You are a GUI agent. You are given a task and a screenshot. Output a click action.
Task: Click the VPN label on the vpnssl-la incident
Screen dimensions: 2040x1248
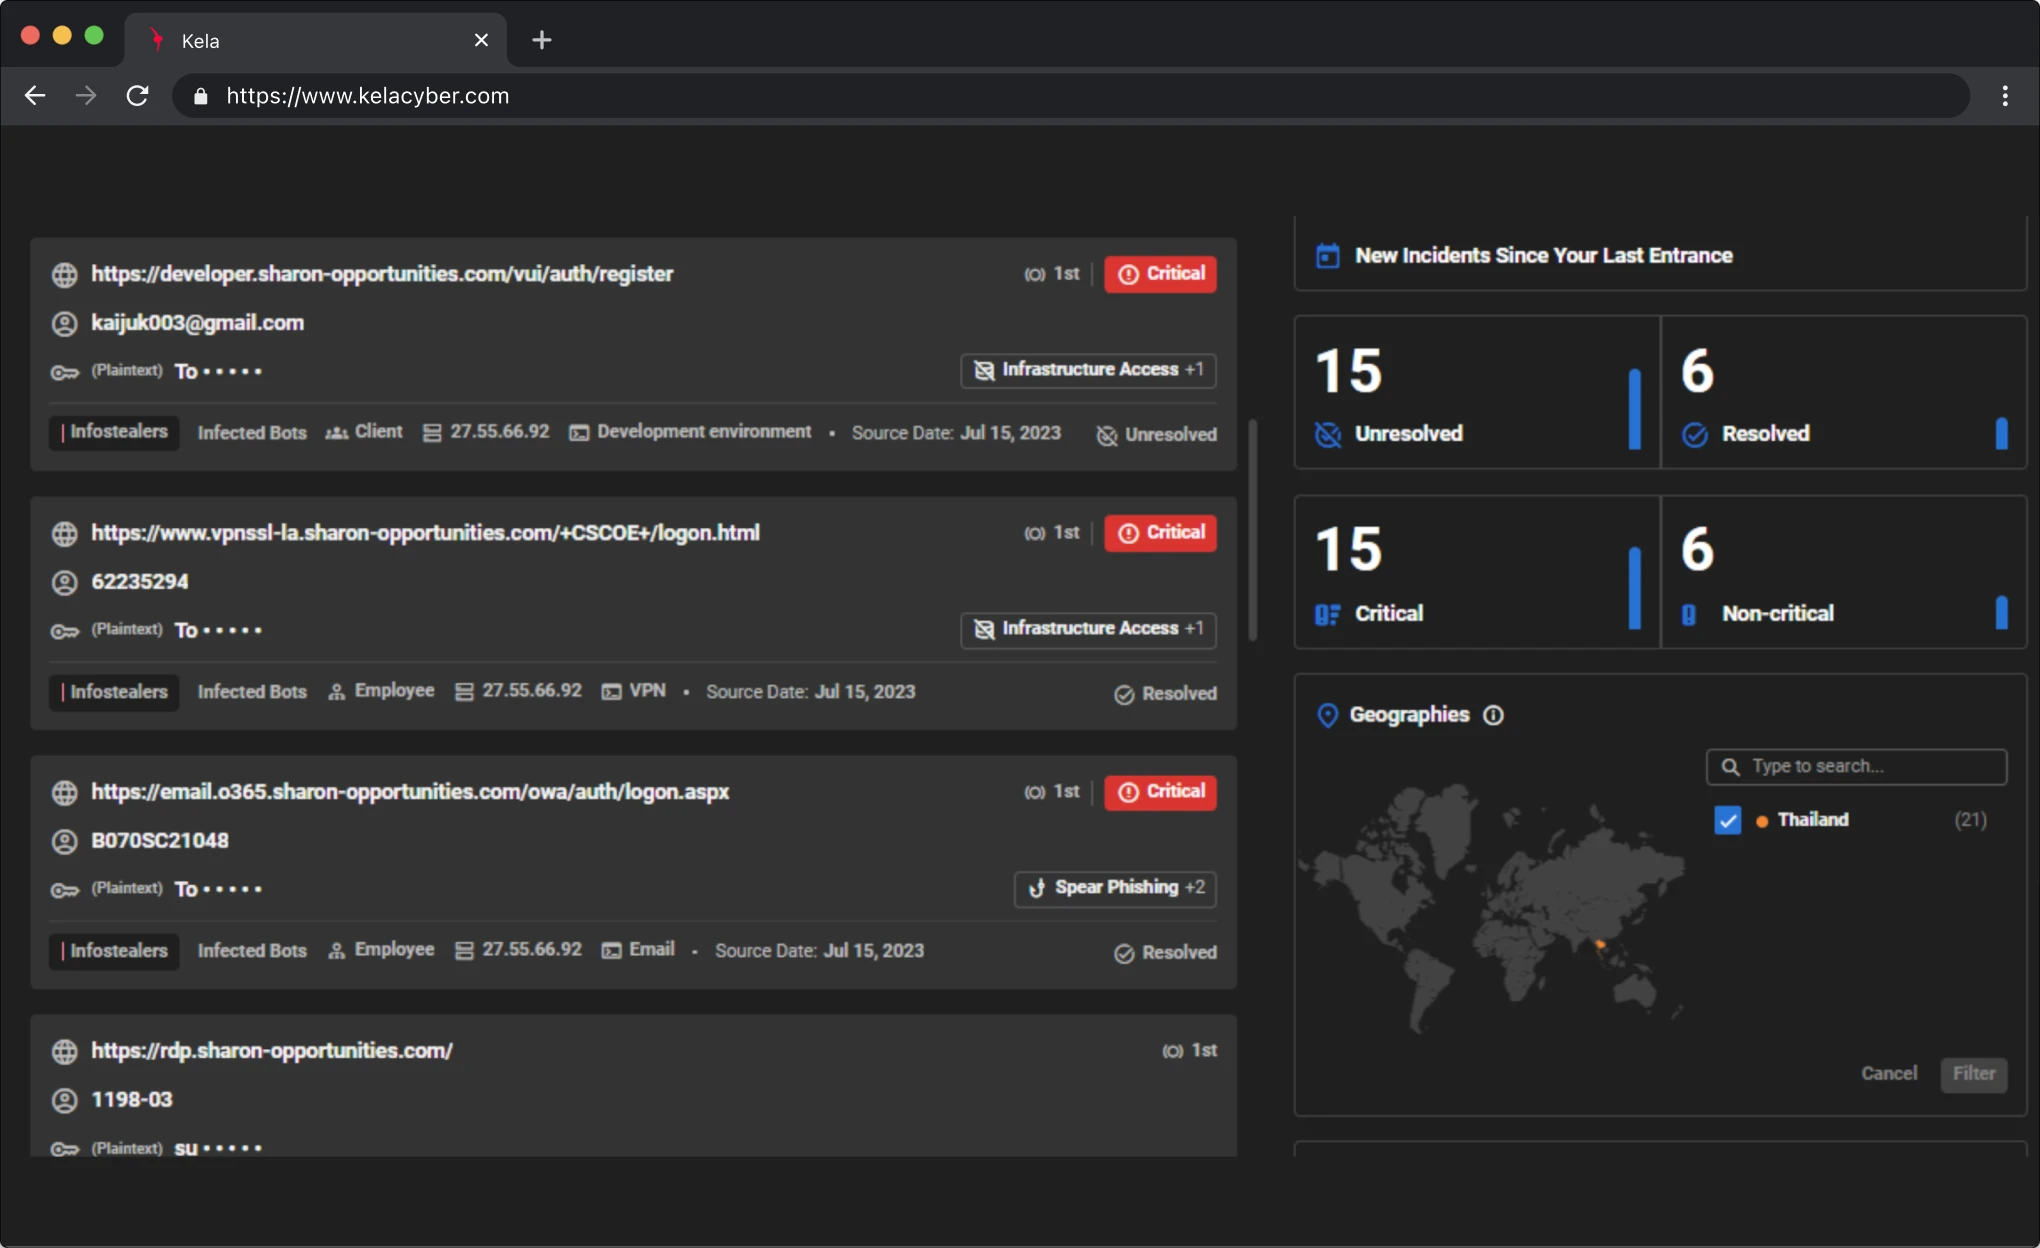[x=647, y=691]
